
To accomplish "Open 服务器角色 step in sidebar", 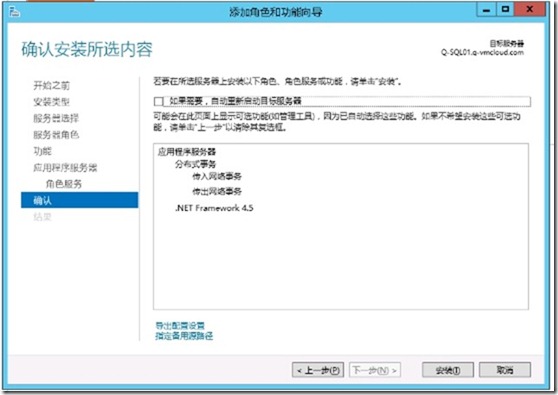I will (x=56, y=135).
